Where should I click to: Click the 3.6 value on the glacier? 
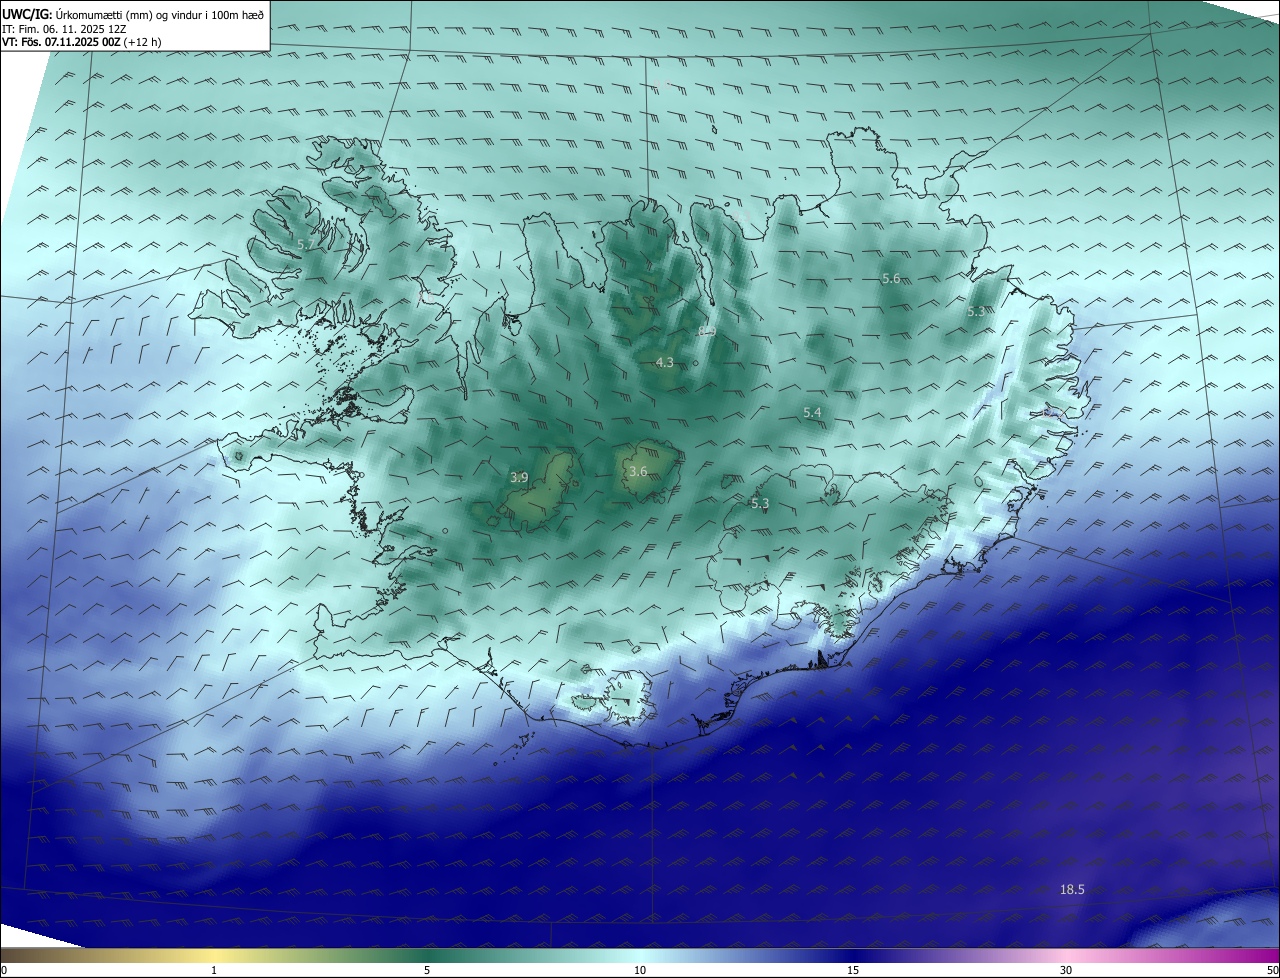point(638,471)
